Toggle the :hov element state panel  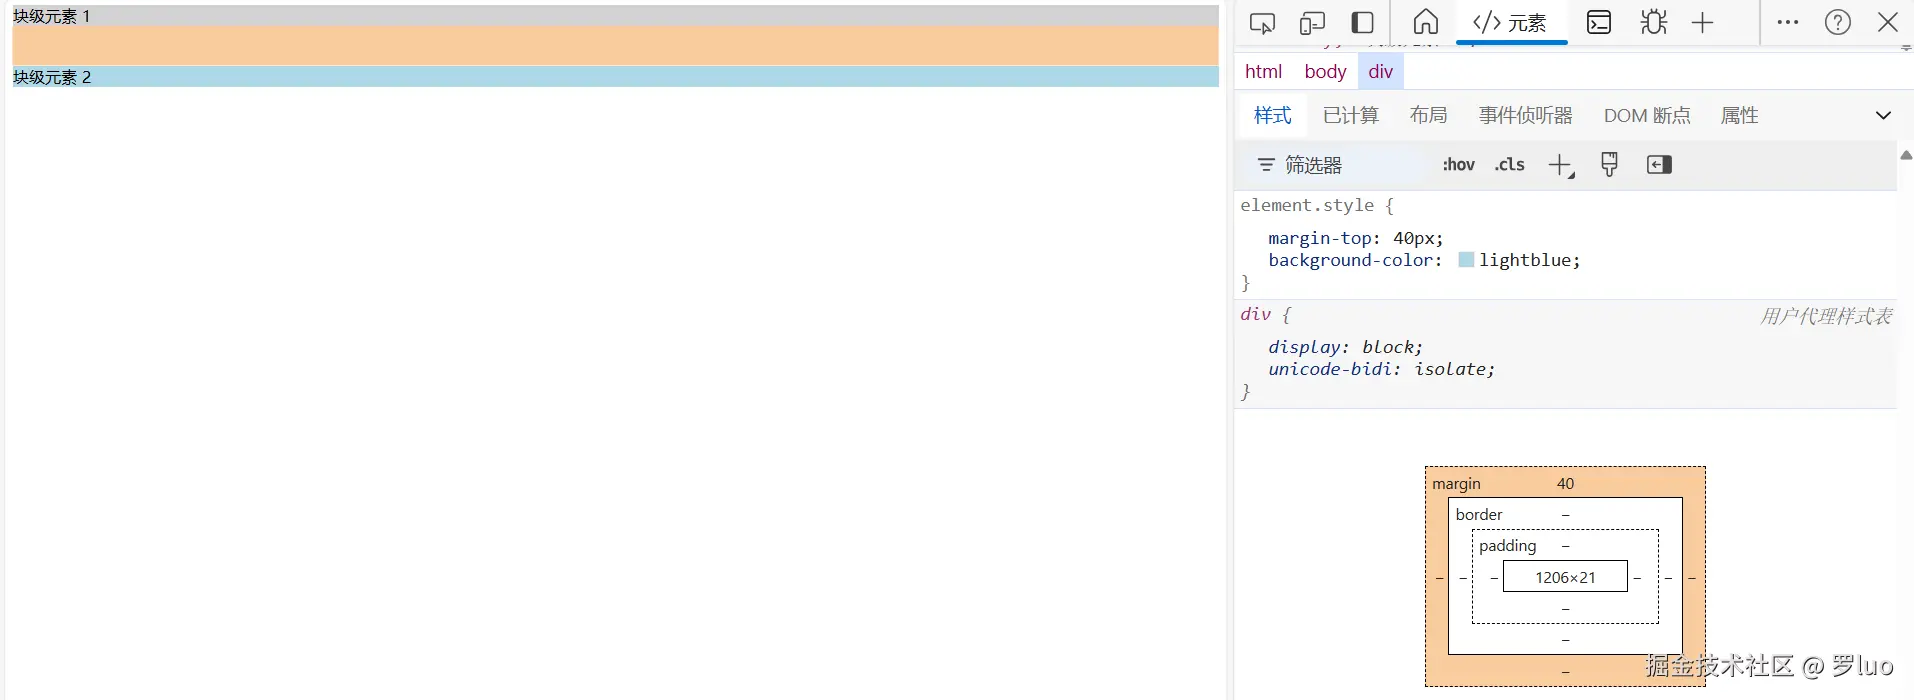1458,165
